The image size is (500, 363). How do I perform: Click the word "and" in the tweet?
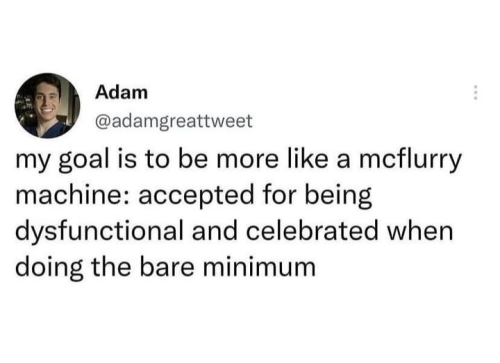[215, 231]
